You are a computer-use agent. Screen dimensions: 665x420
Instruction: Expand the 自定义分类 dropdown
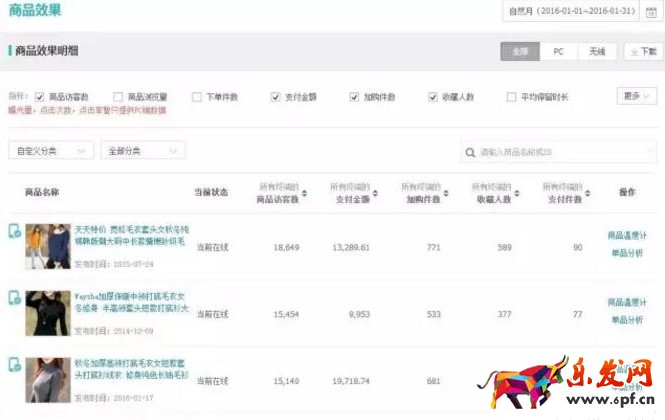click(x=50, y=151)
